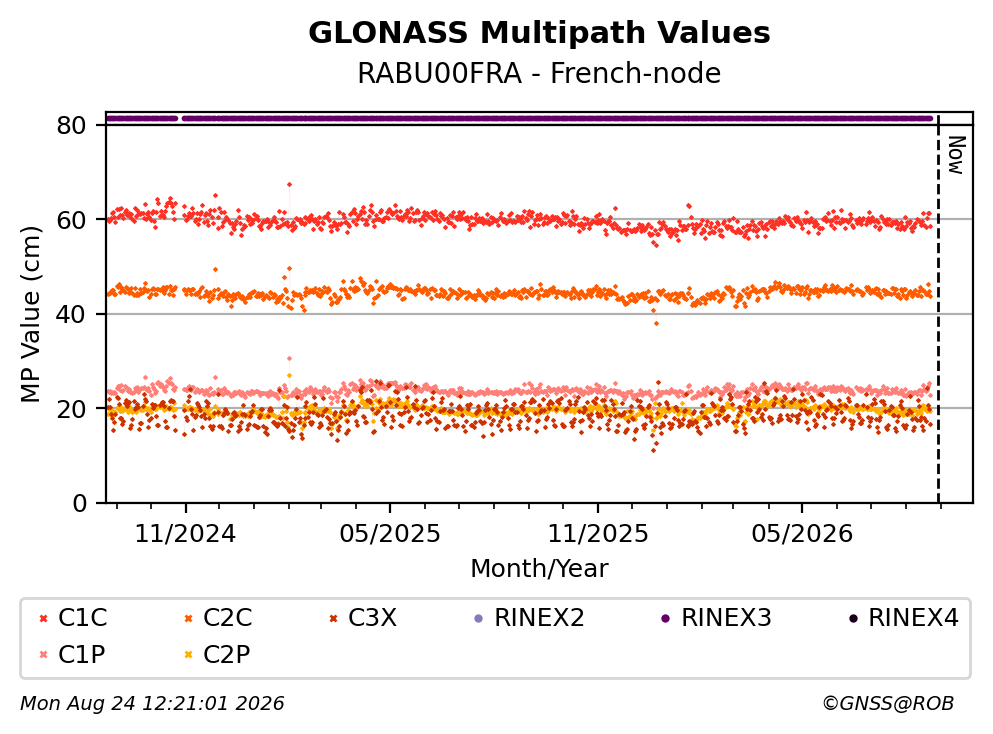
Task: Click the subtitle RABU00FRA - French-node
Action: 539,73
